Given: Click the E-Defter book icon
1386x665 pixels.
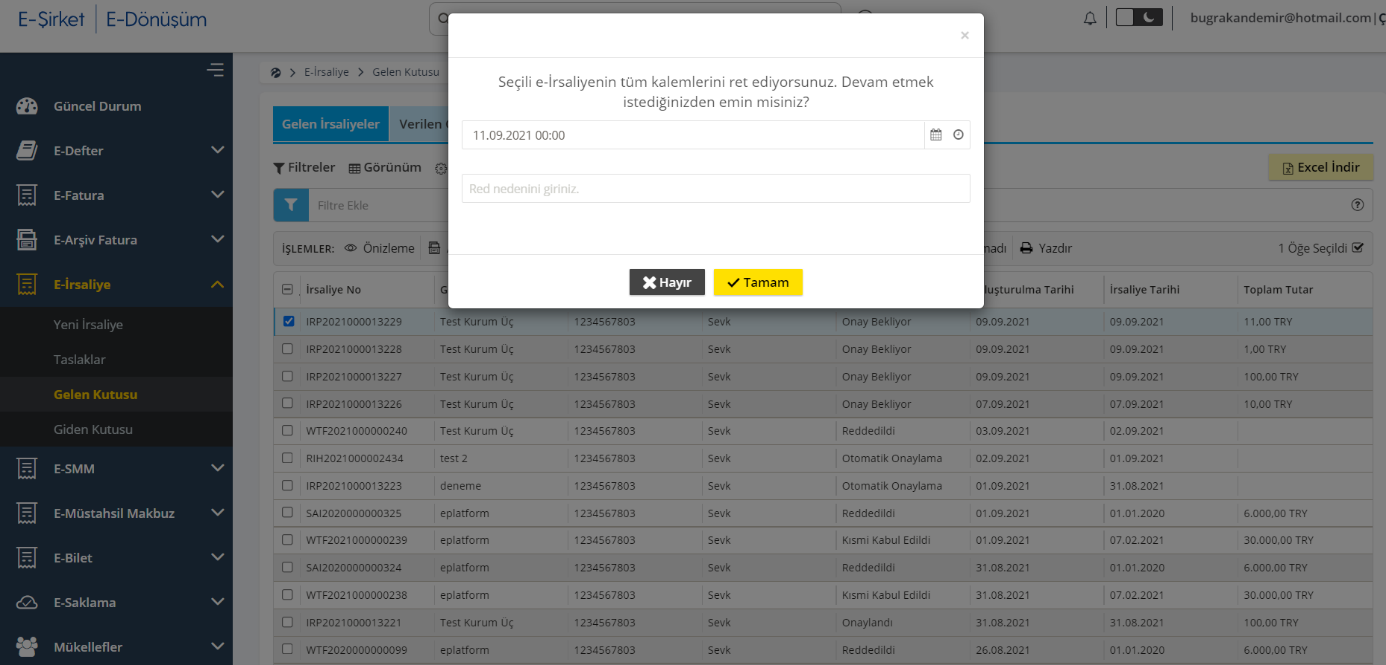Looking at the screenshot, I should click(27, 150).
